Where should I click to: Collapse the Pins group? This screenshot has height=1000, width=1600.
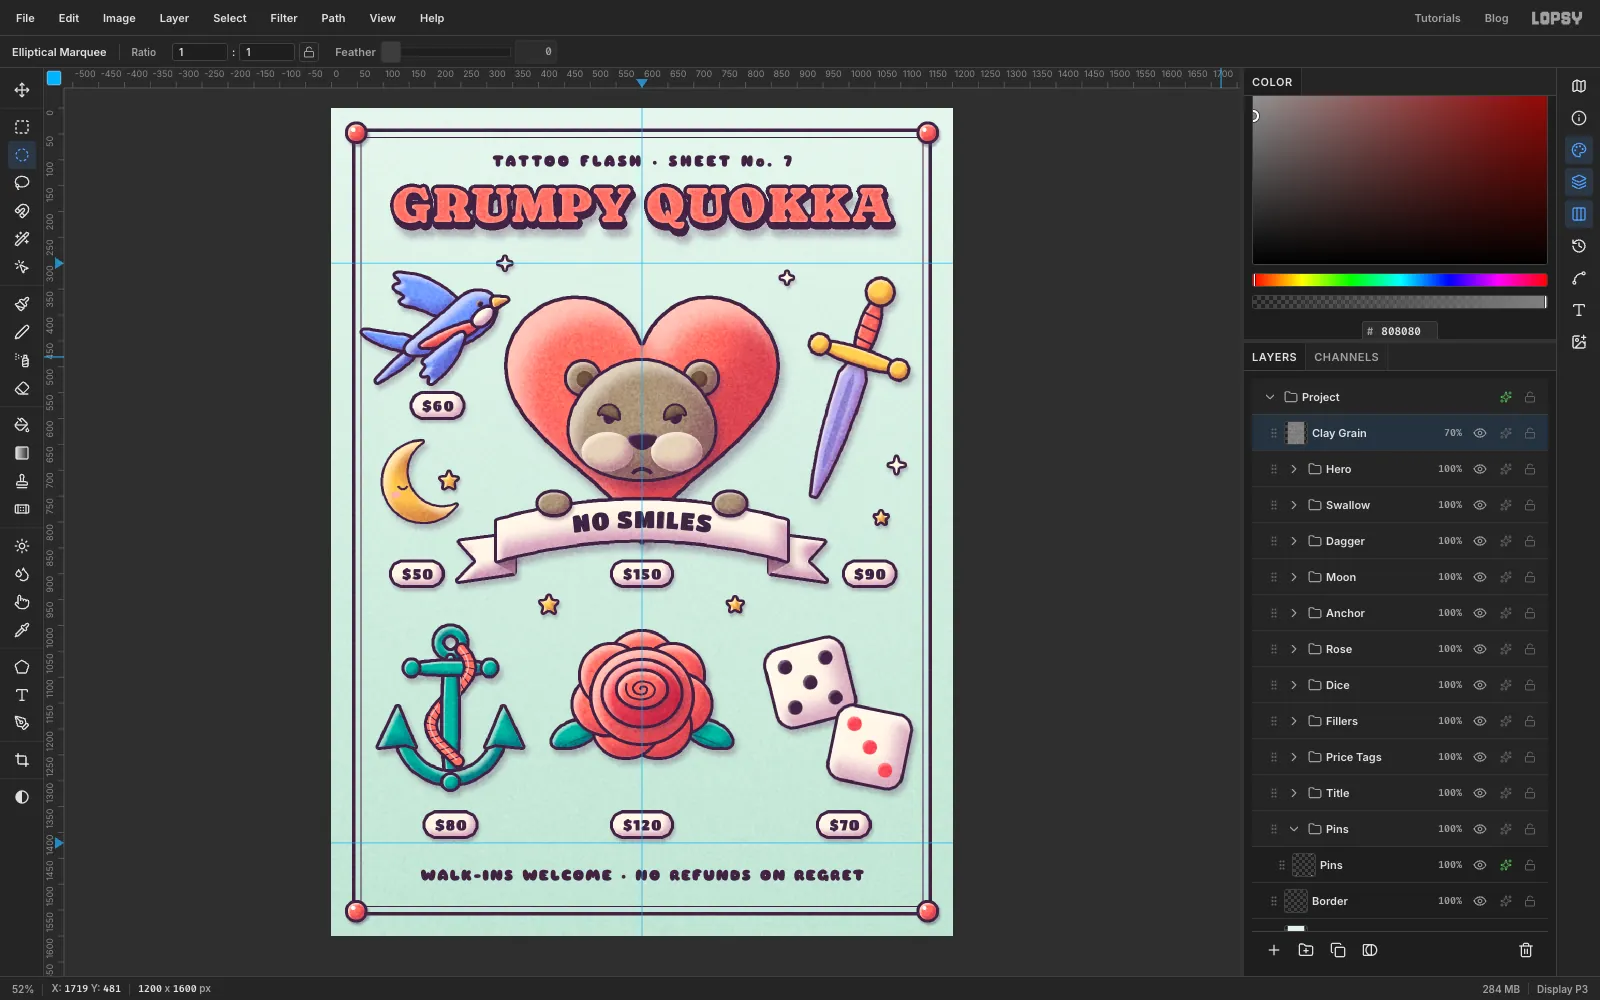pyautogui.click(x=1294, y=829)
